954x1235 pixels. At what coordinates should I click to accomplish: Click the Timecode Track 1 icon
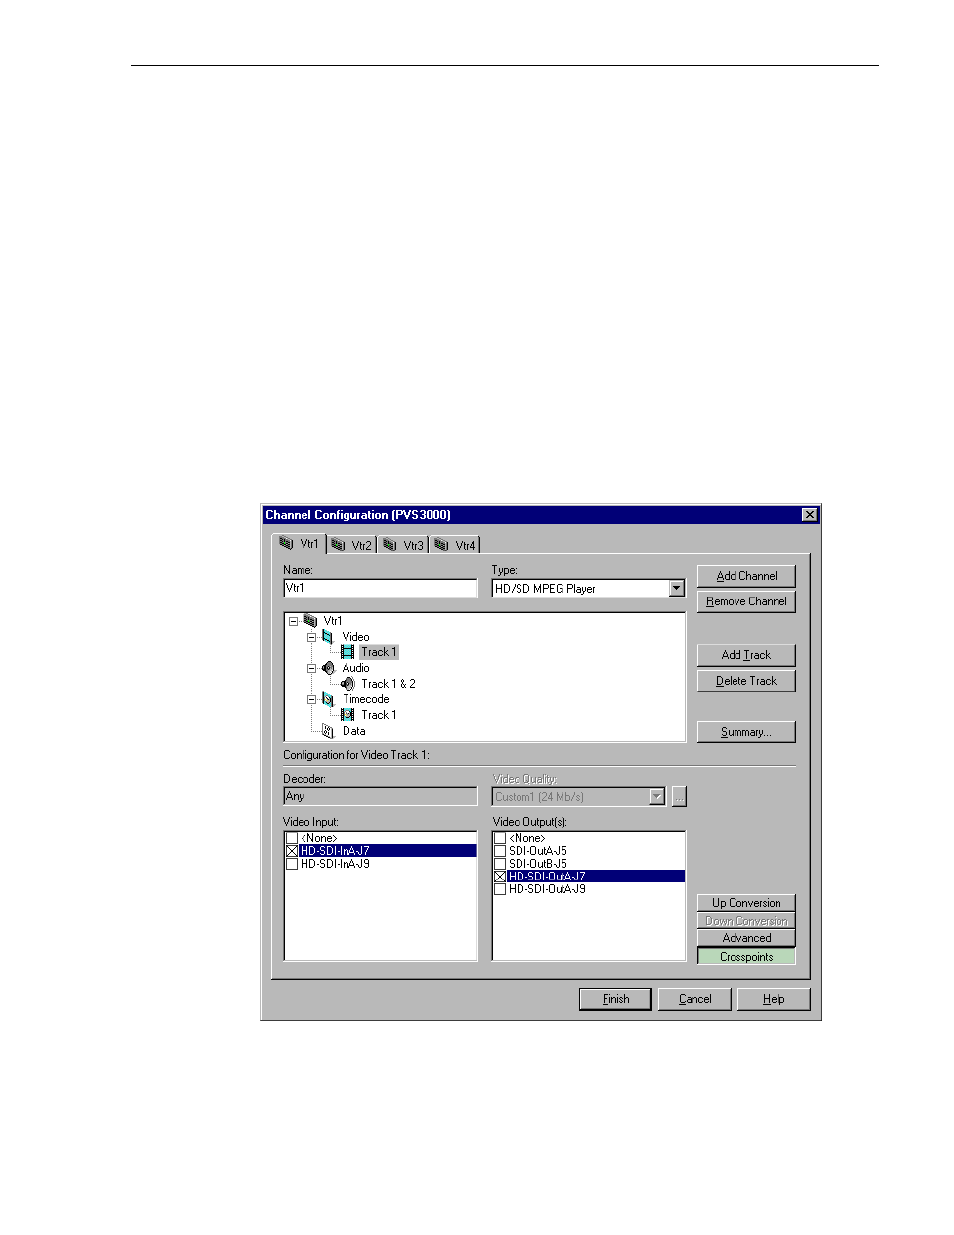tap(347, 715)
